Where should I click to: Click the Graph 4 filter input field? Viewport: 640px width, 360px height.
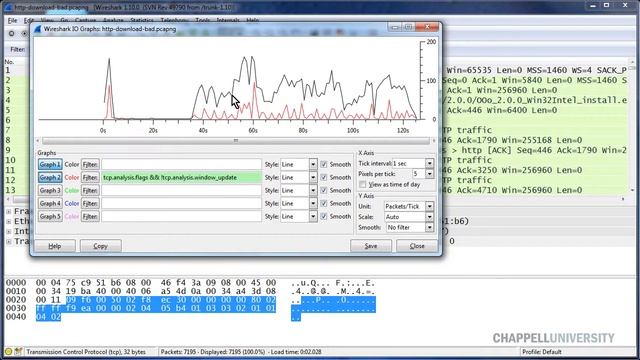pos(181,203)
